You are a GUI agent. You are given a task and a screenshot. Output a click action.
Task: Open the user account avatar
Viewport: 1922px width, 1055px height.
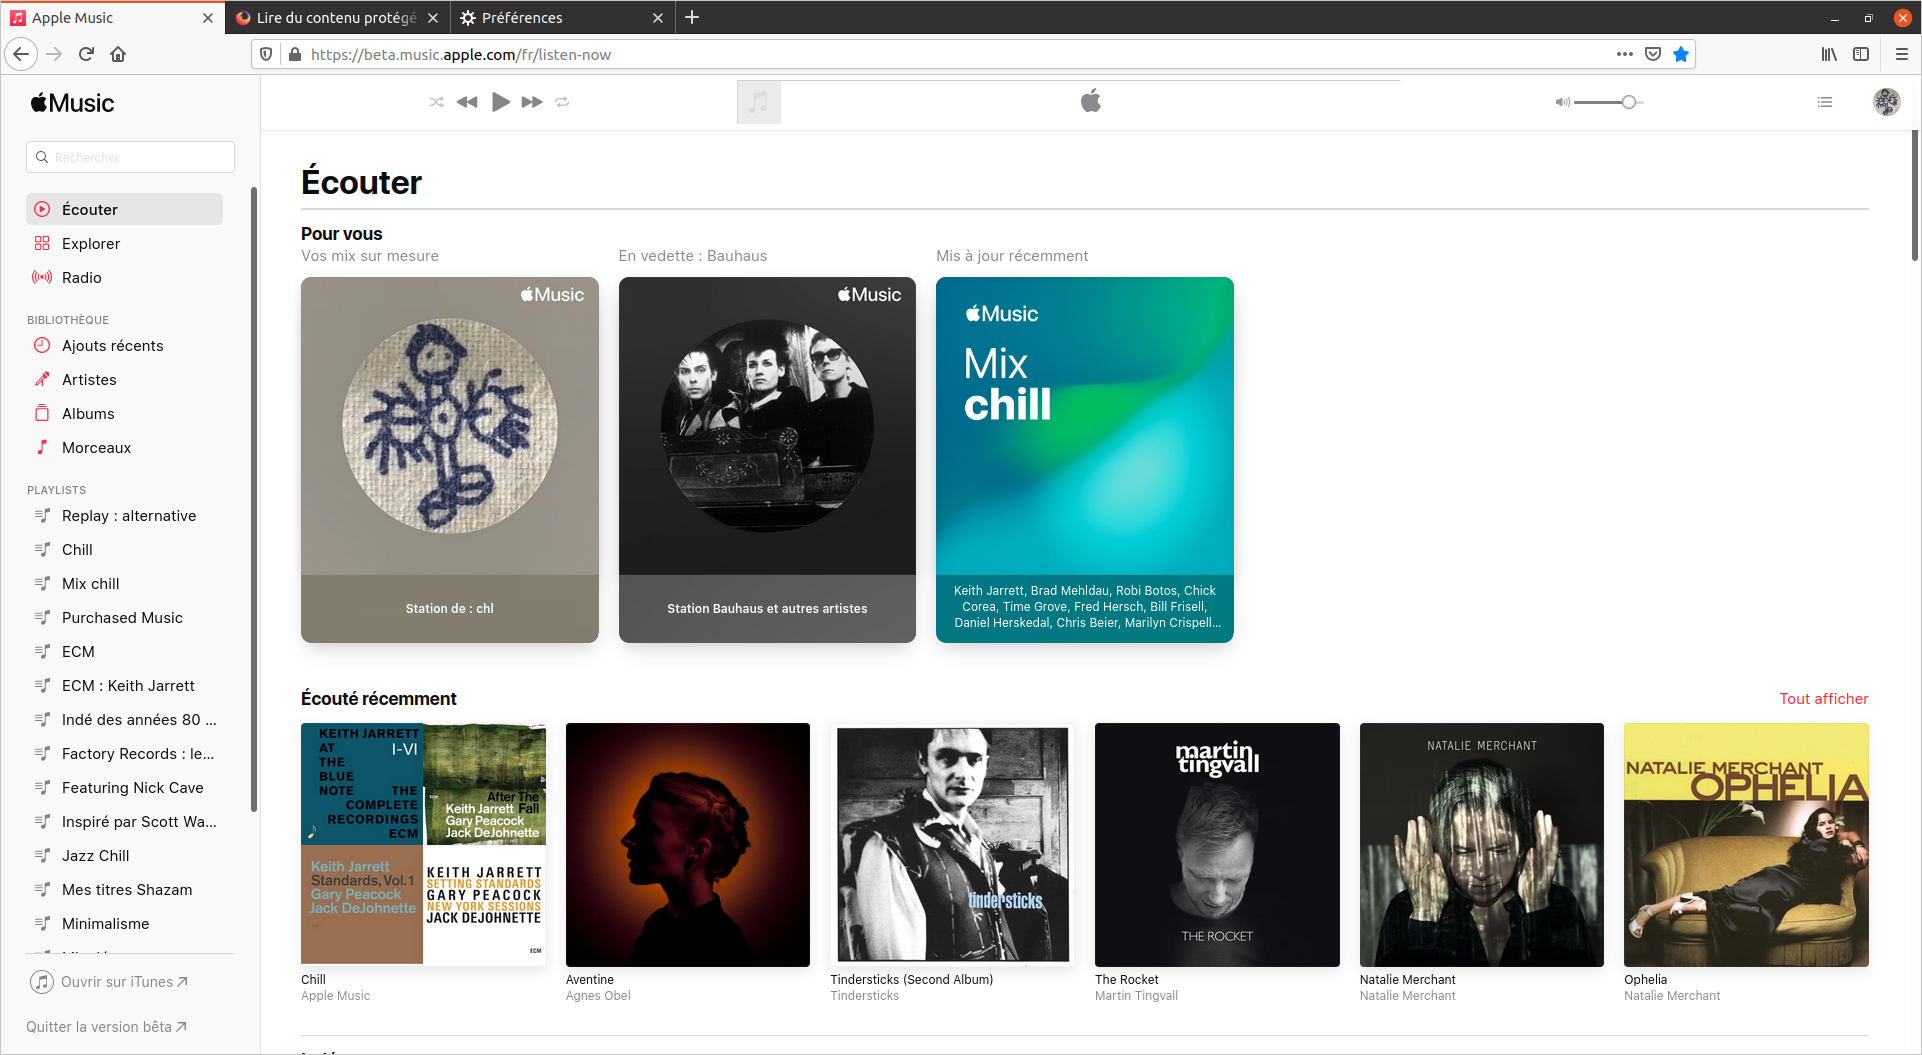click(1886, 102)
